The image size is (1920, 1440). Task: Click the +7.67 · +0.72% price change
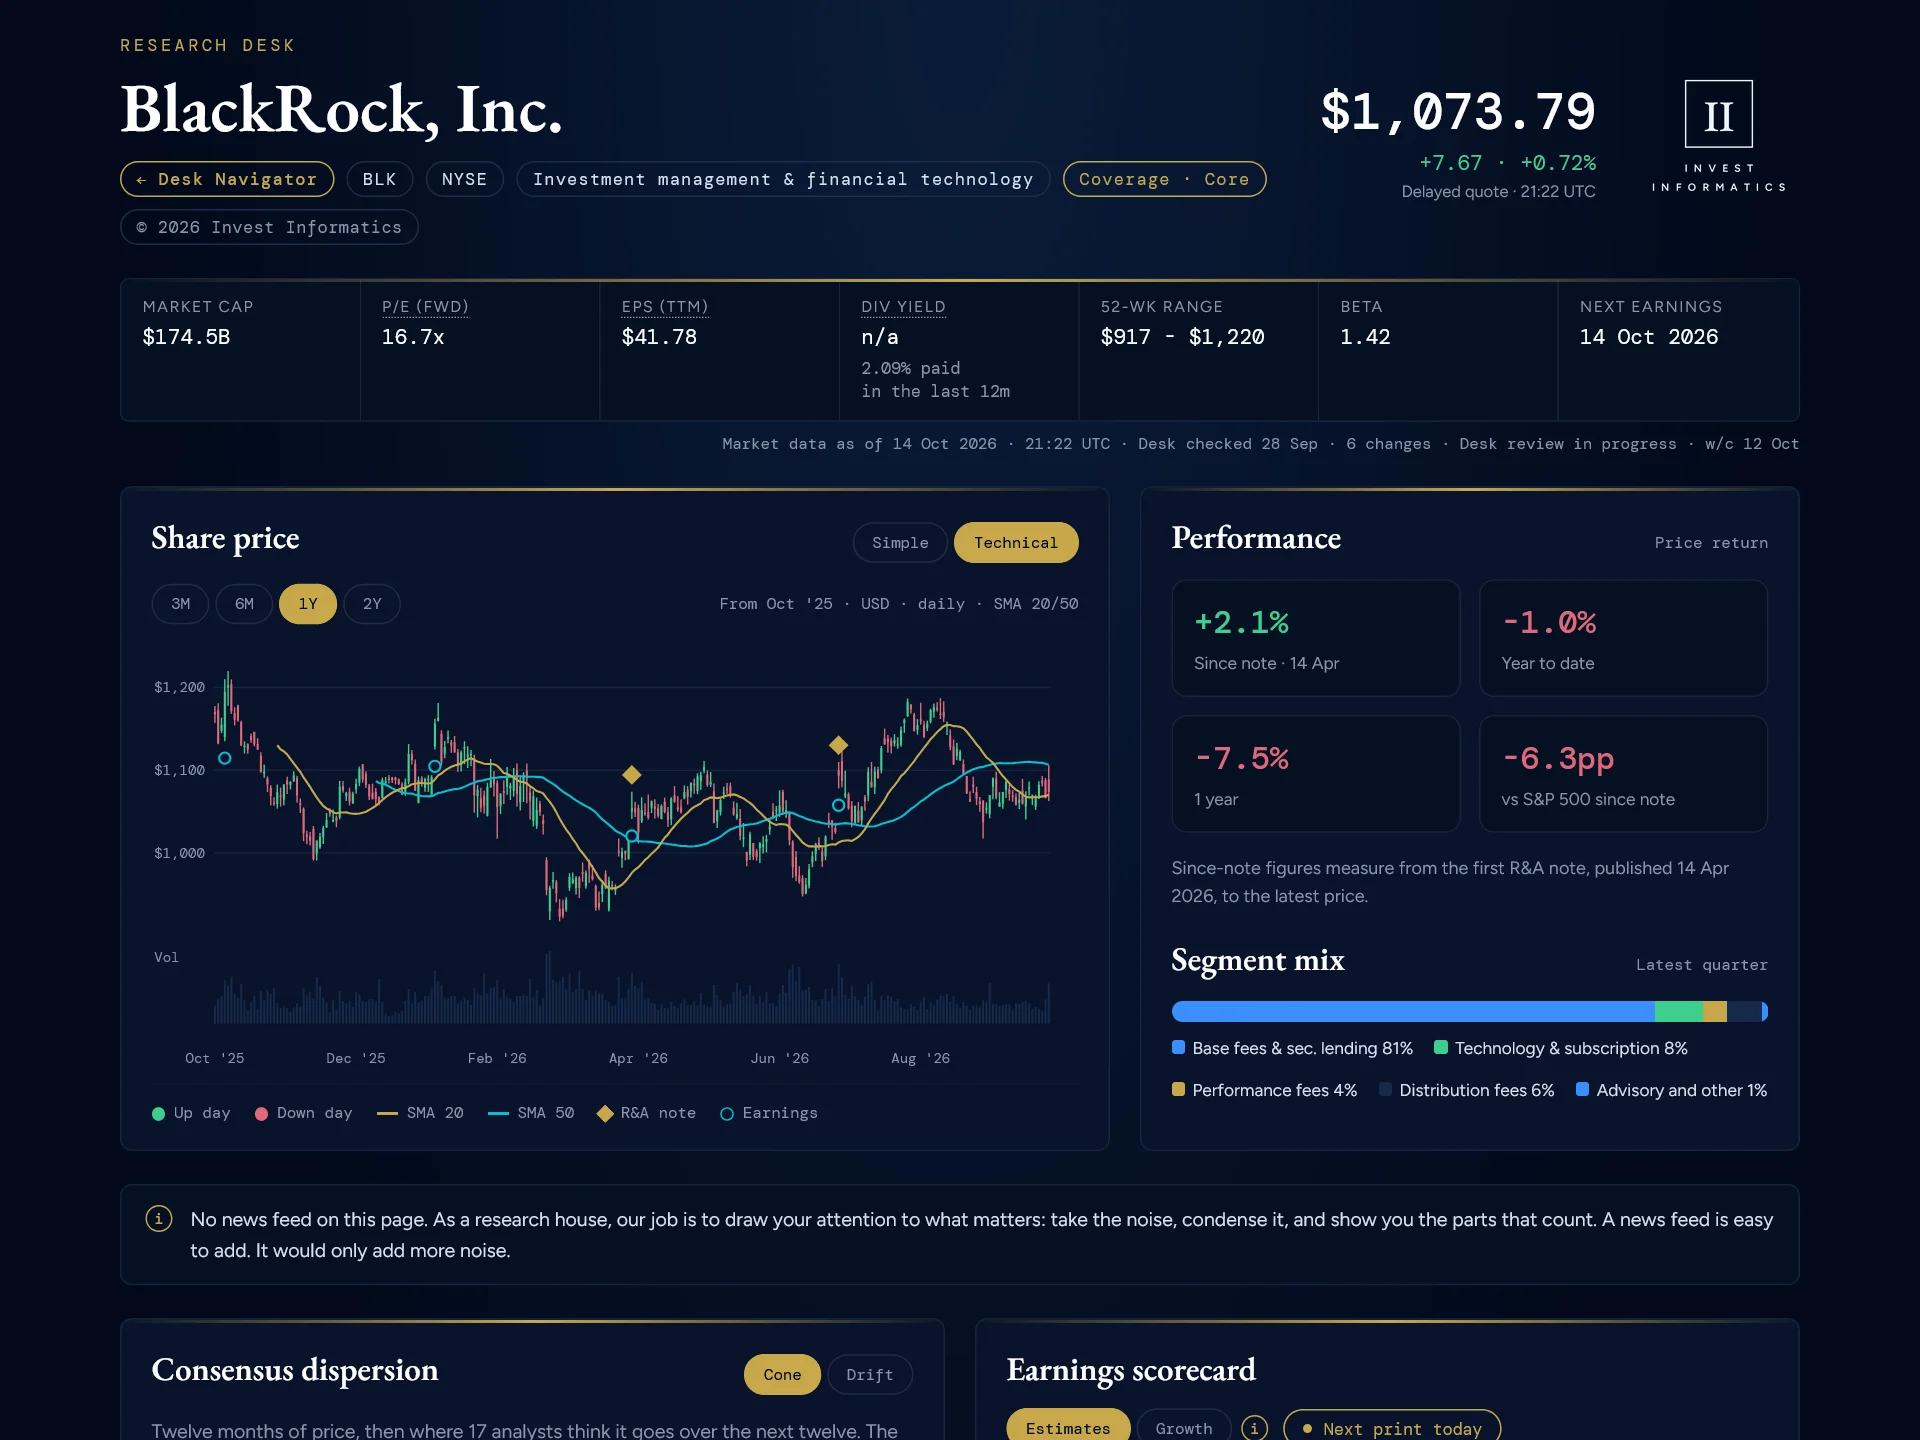pyautogui.click(x=1508, y=162)
